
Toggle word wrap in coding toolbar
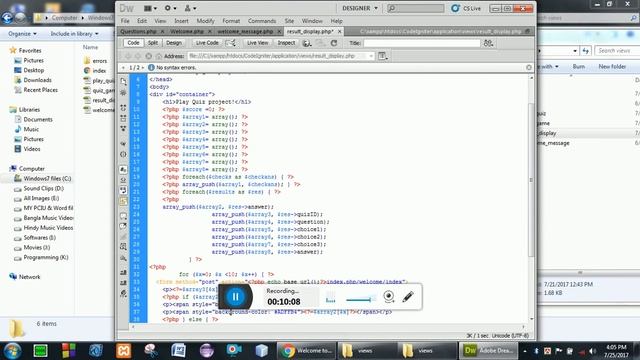click(x=123, y=190)
